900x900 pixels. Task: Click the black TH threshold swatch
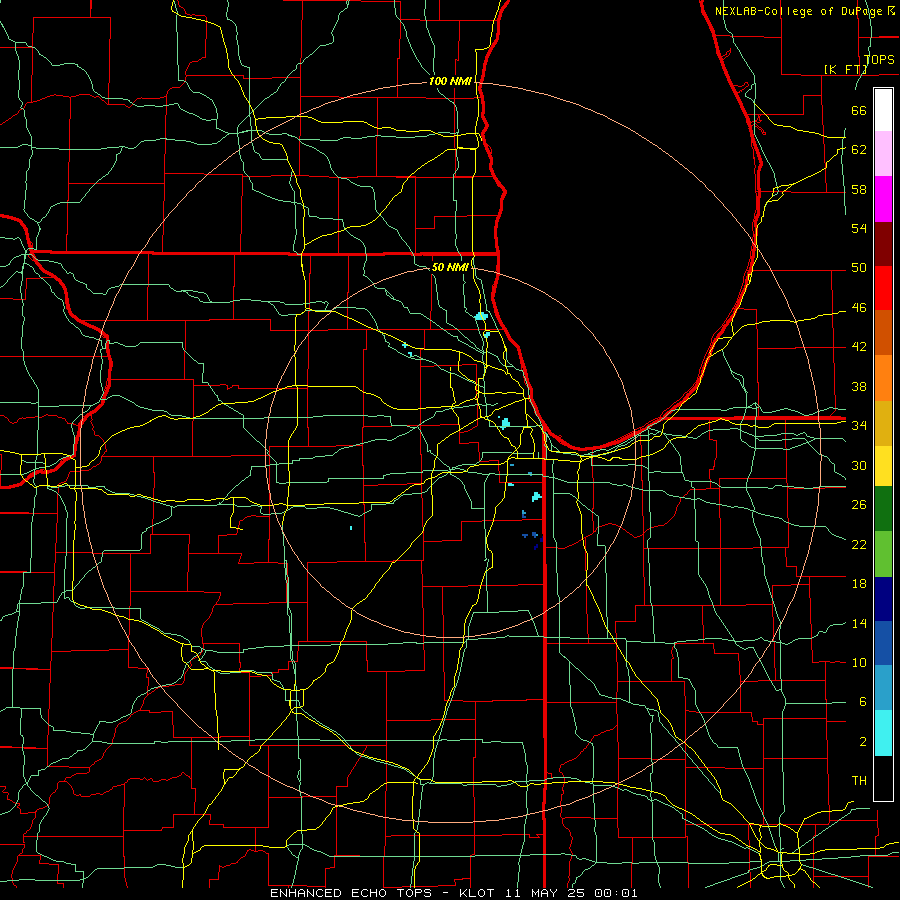pos(883,778)
